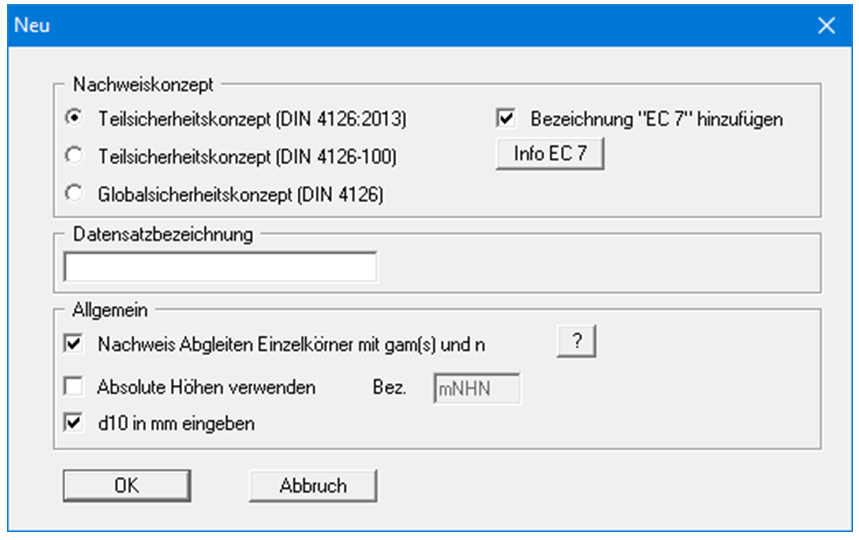
Task: Click the Bez. label text
Action: (390, 387)
